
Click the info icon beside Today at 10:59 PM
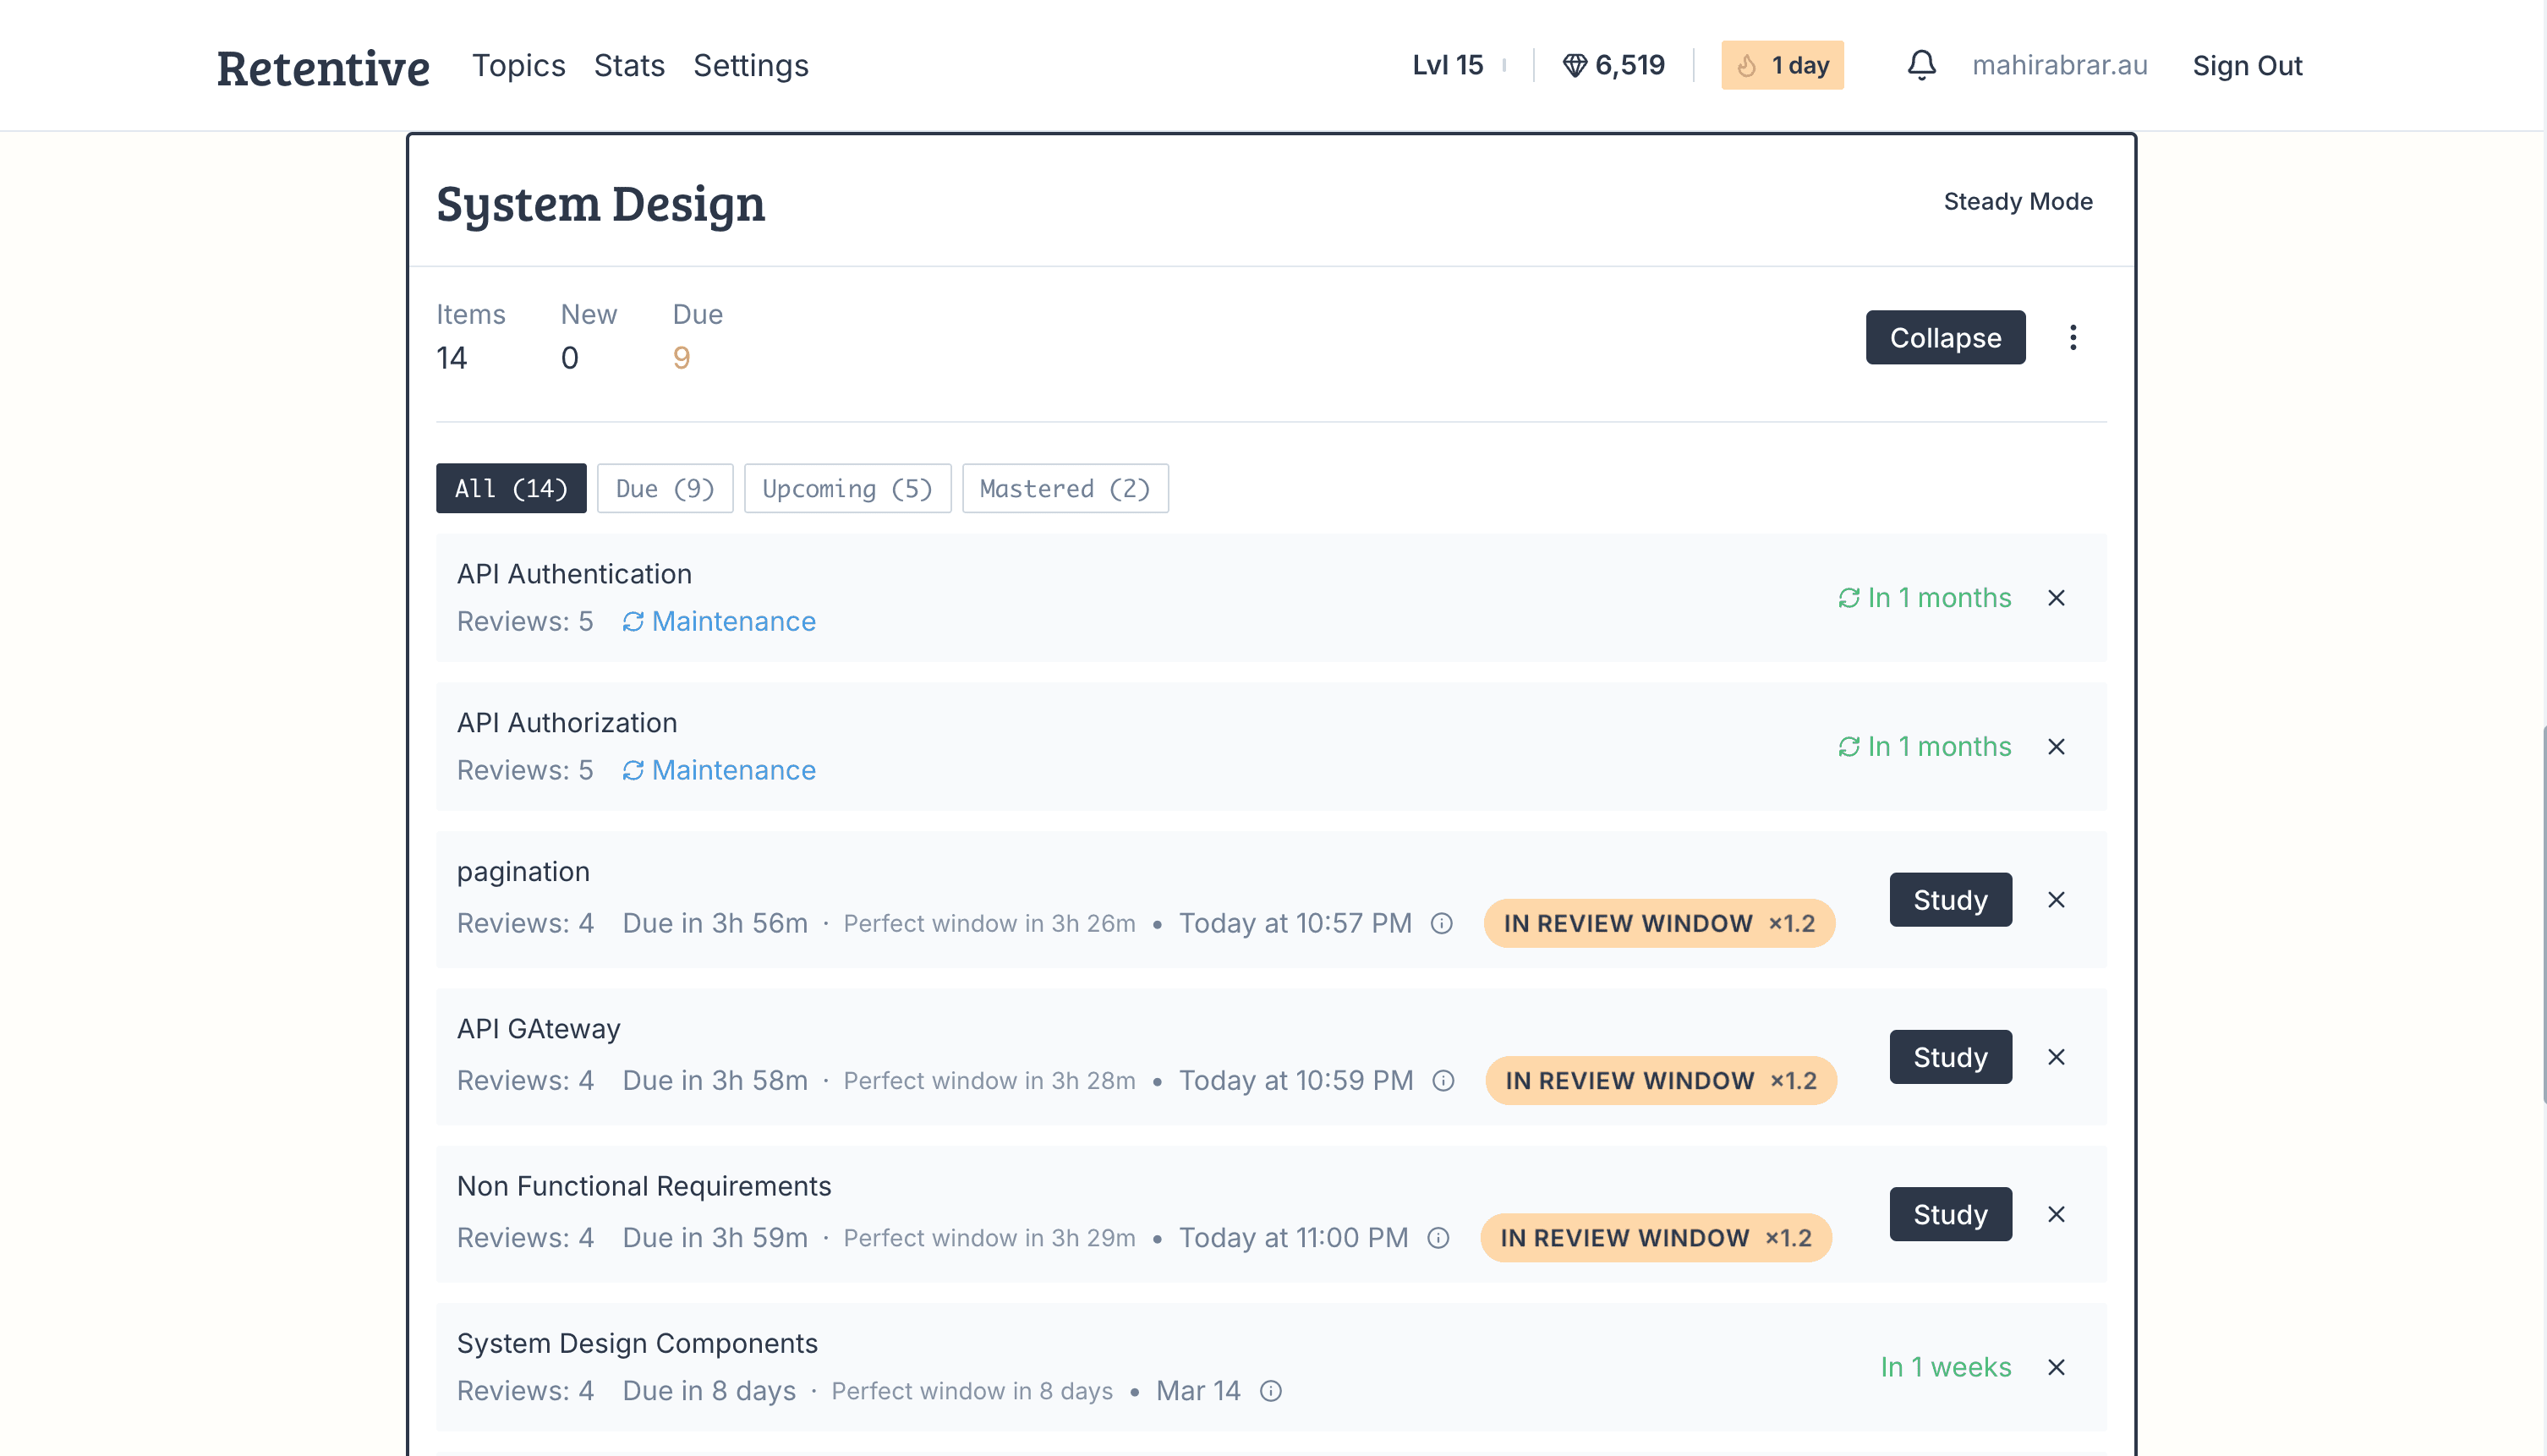point(1443,1081)
